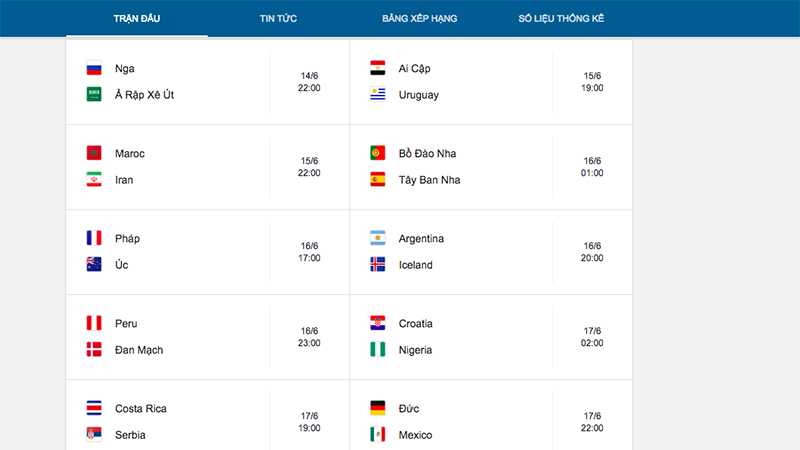Open the Maroc vs Iran match time
800x450 pixels.
click(x=310, y=167)
